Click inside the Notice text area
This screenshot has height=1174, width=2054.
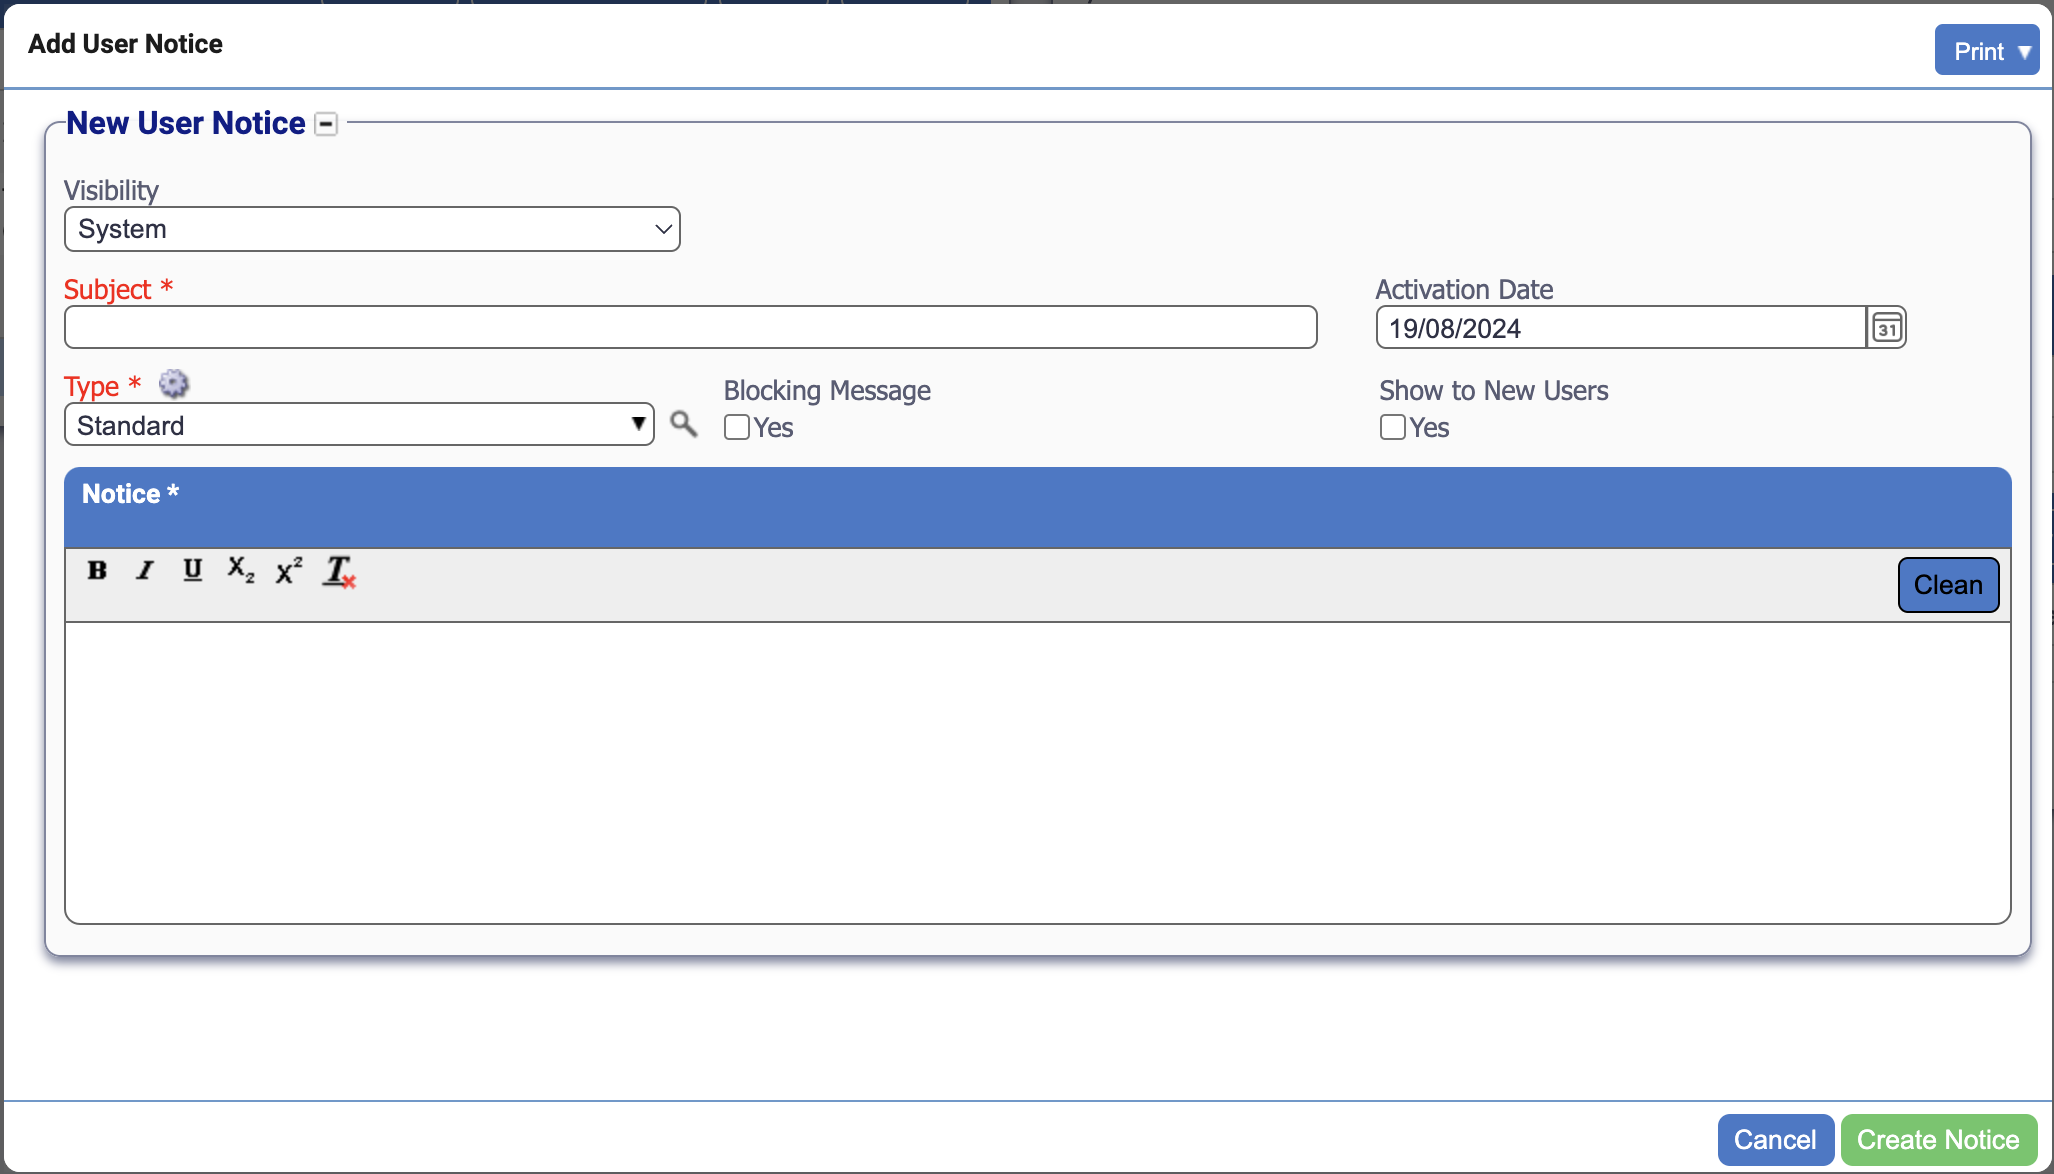[1037, 772]
